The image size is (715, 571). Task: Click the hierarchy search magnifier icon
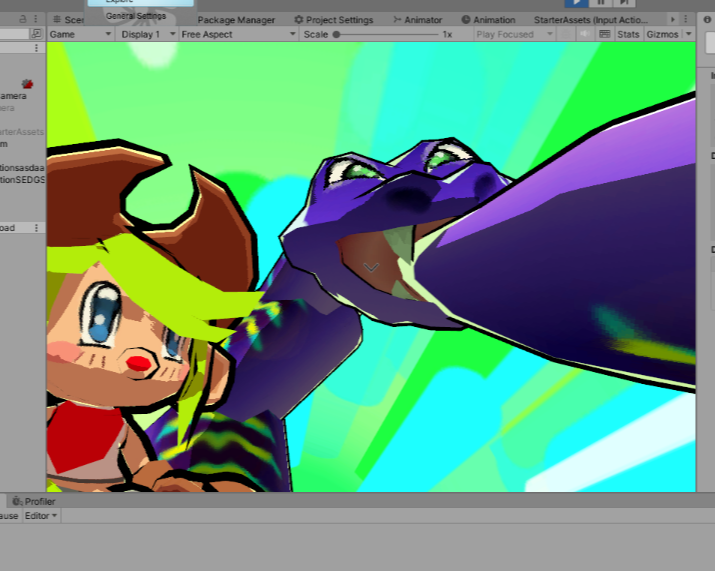pyautogui.click(x=37, y=34)
